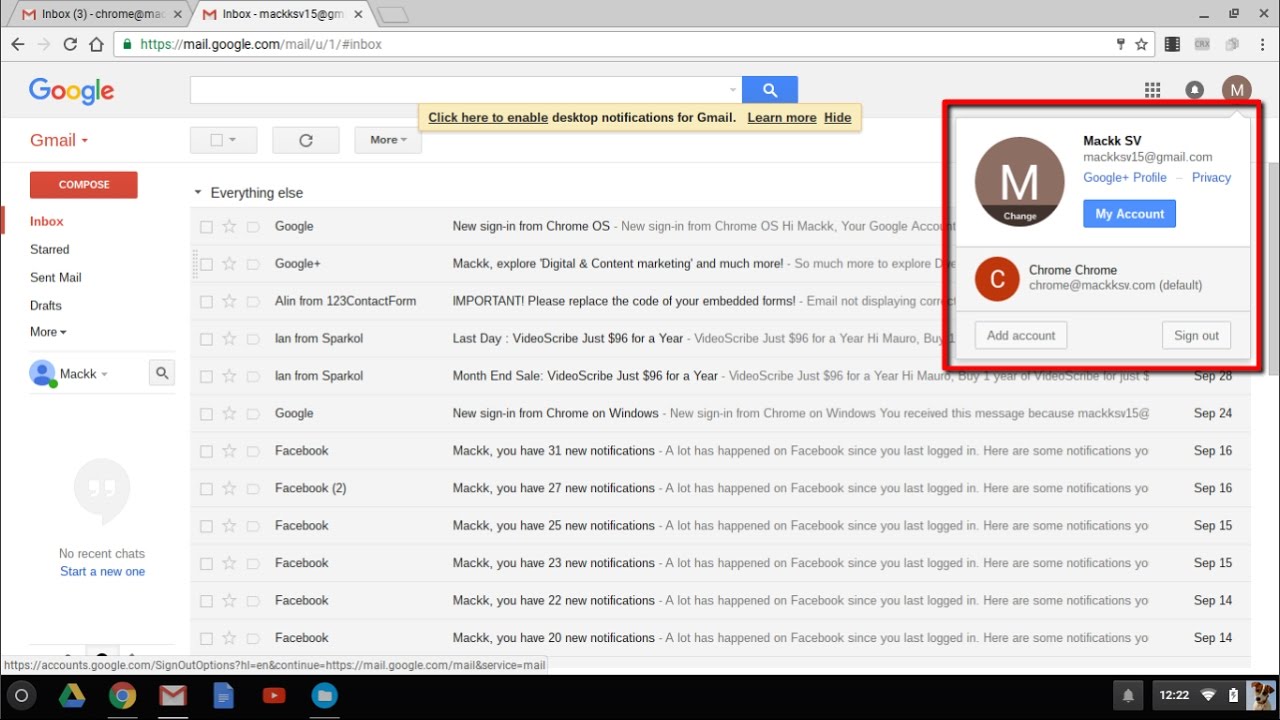Viewport: 1280px width, 720px height.
Task: Open the Learn more notifications link
Action: 782,117
